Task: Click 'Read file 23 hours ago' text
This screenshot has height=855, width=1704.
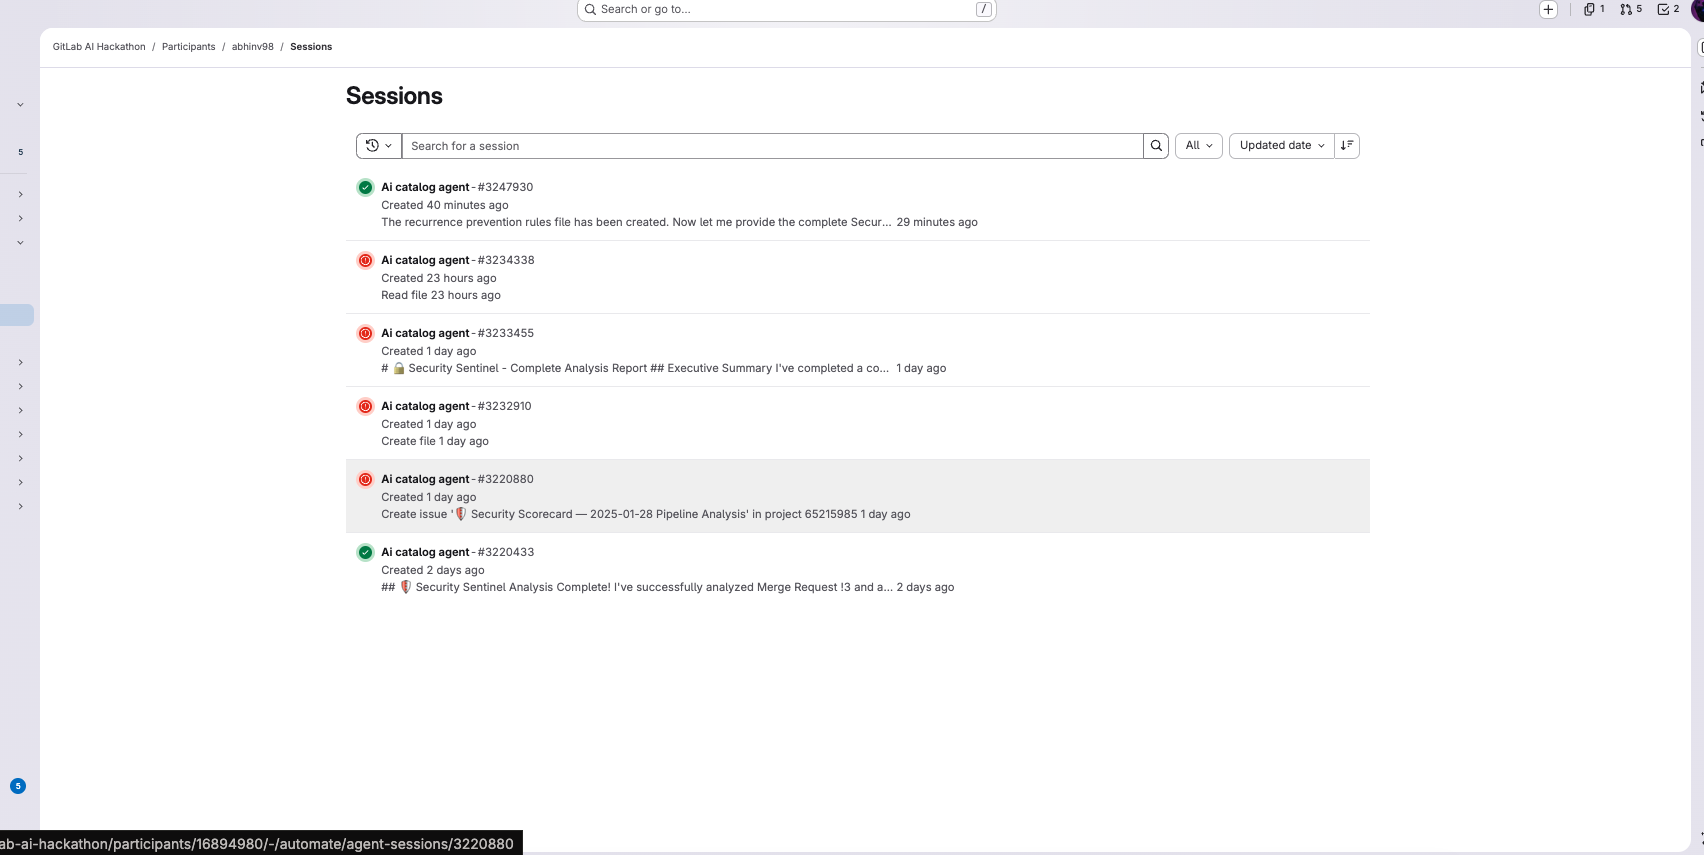Action: pos(441,295)
